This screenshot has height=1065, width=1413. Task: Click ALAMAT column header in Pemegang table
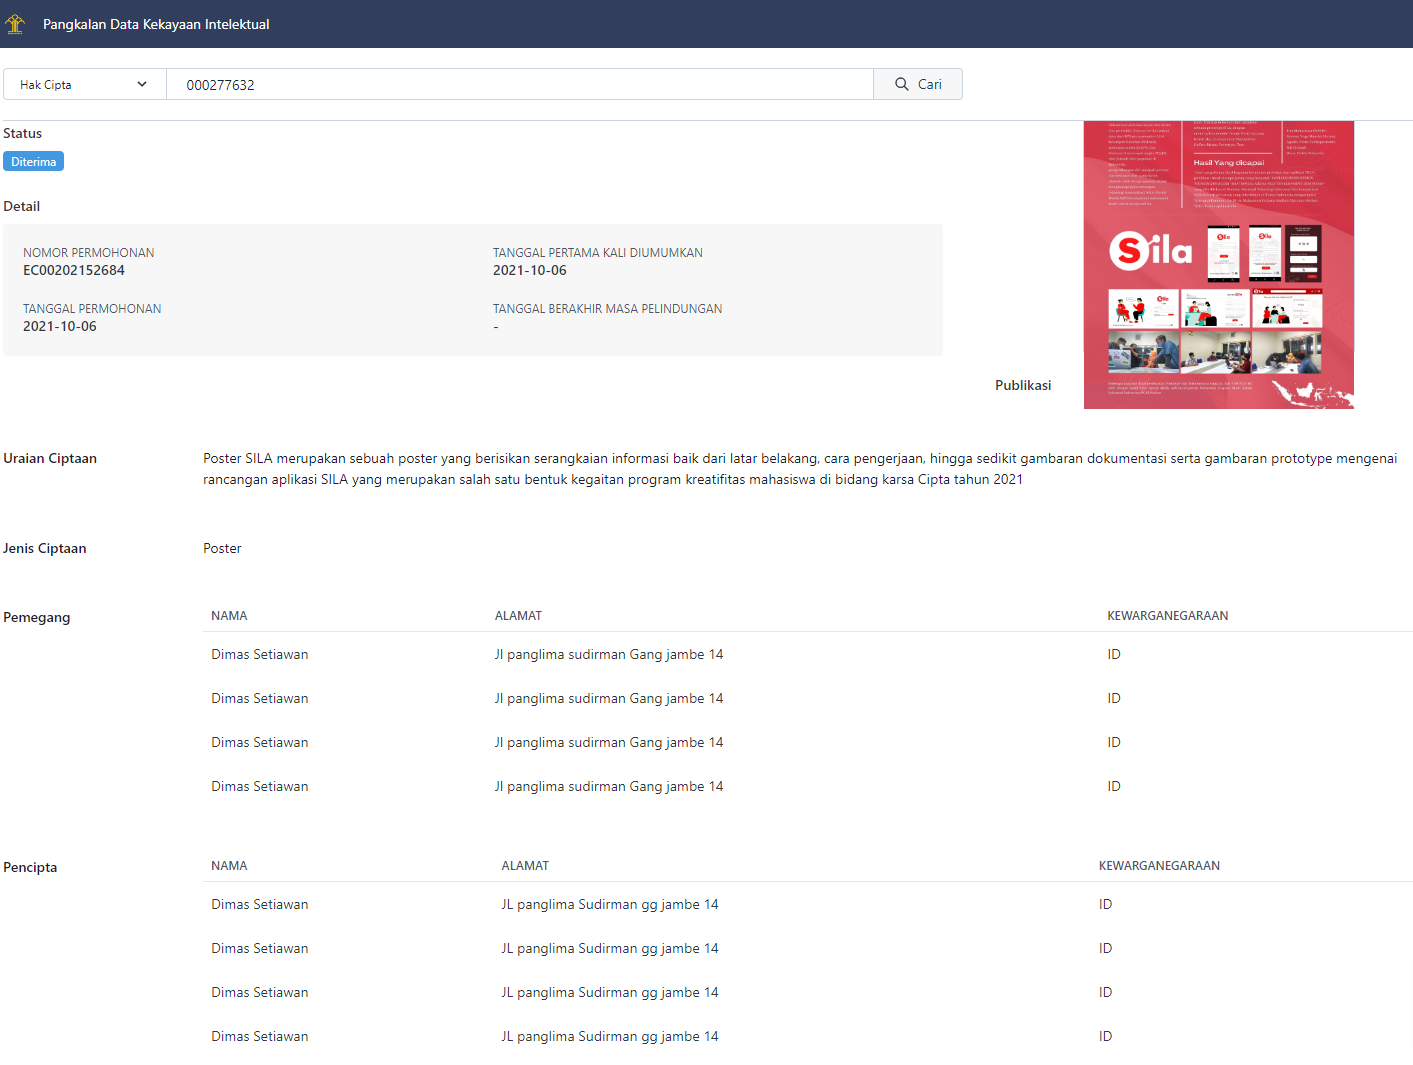click(x=518, y=616)
